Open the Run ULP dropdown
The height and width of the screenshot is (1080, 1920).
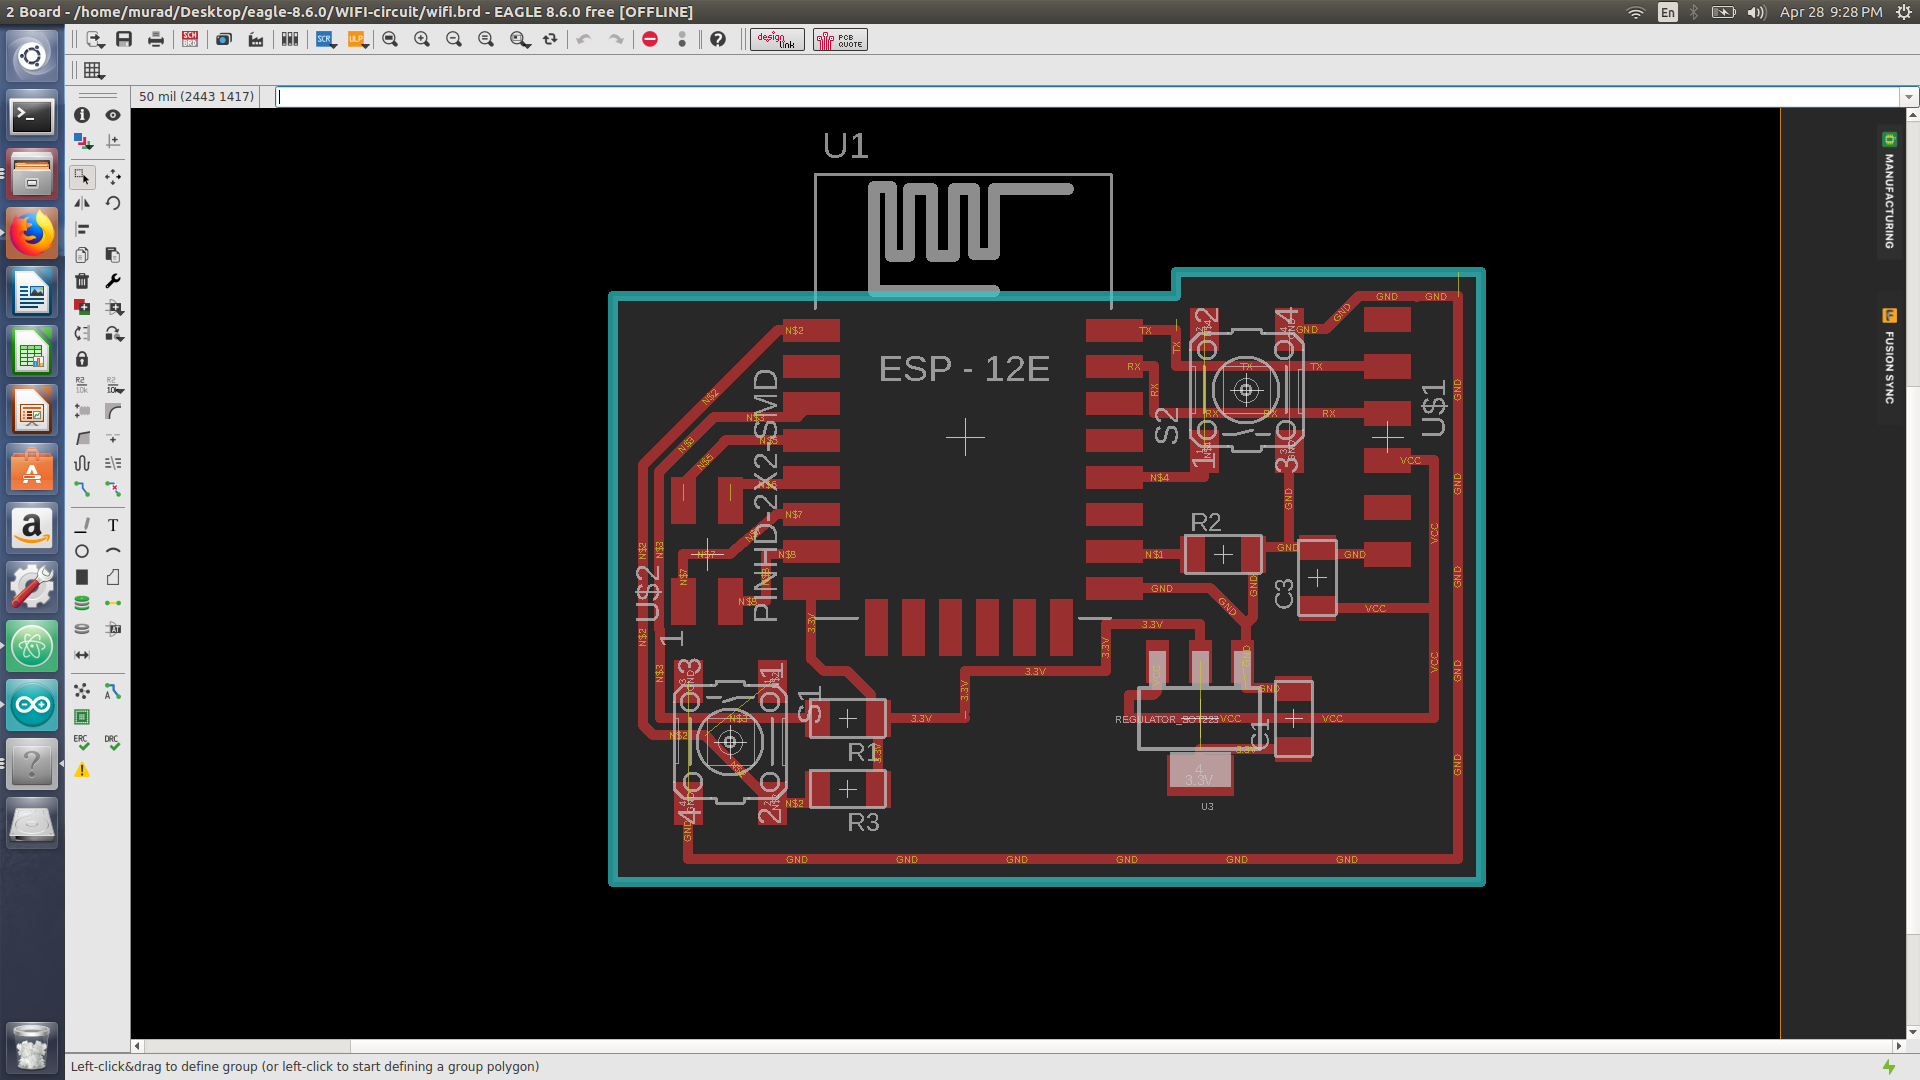[358, 39]
